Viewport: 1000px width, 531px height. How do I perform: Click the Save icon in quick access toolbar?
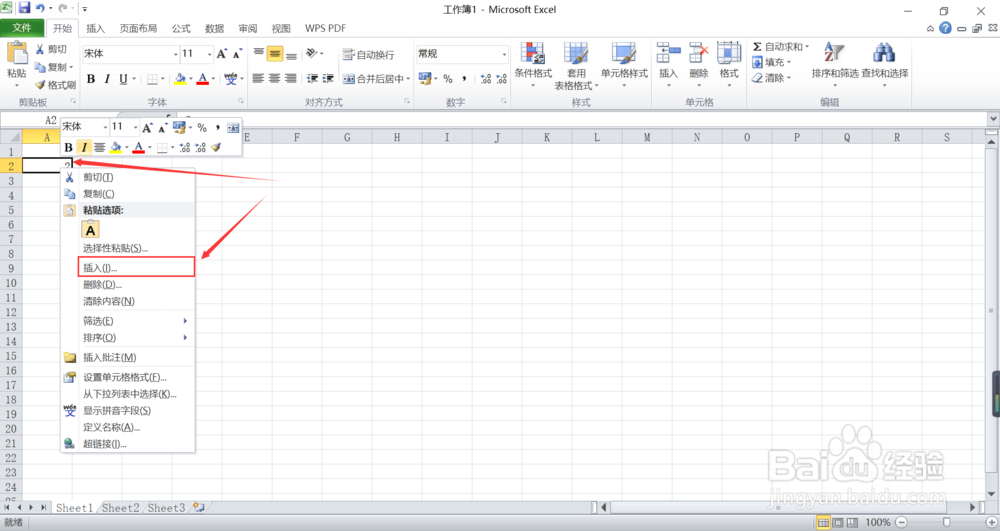click(x=24, y=8)
